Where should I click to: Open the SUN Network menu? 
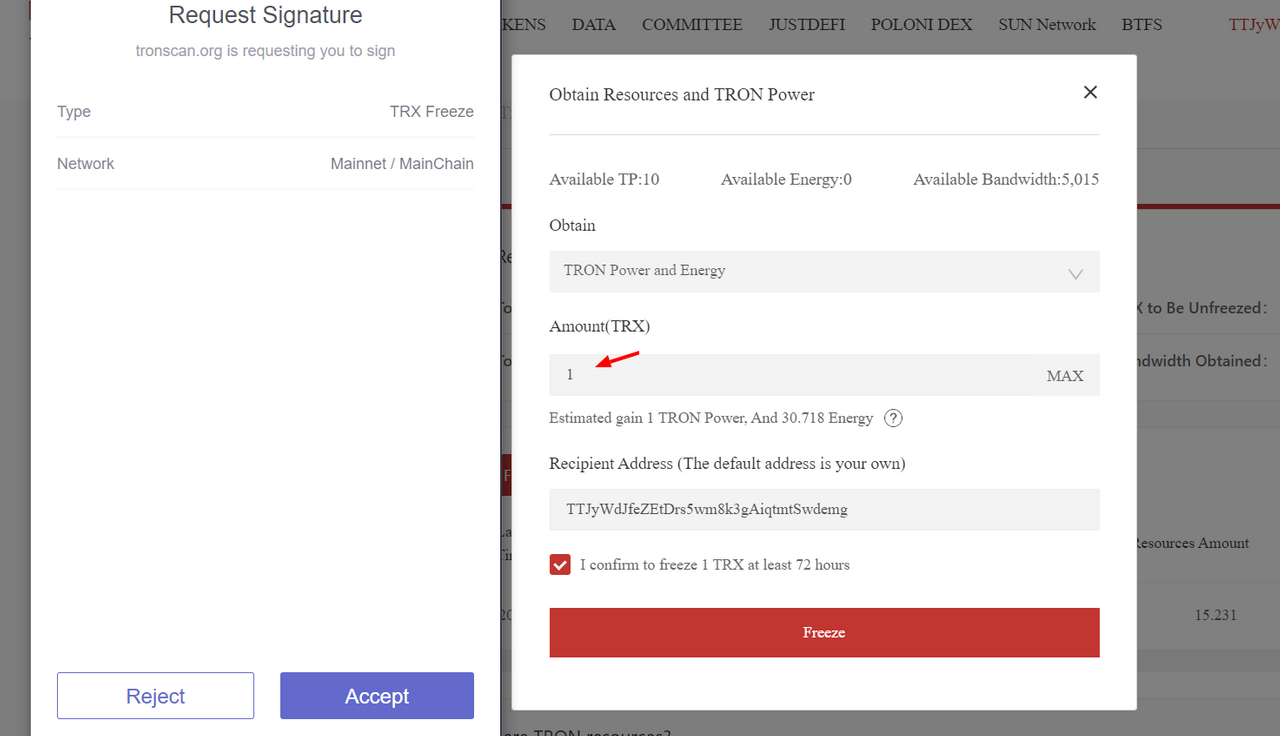click(x=1047, y=25)
